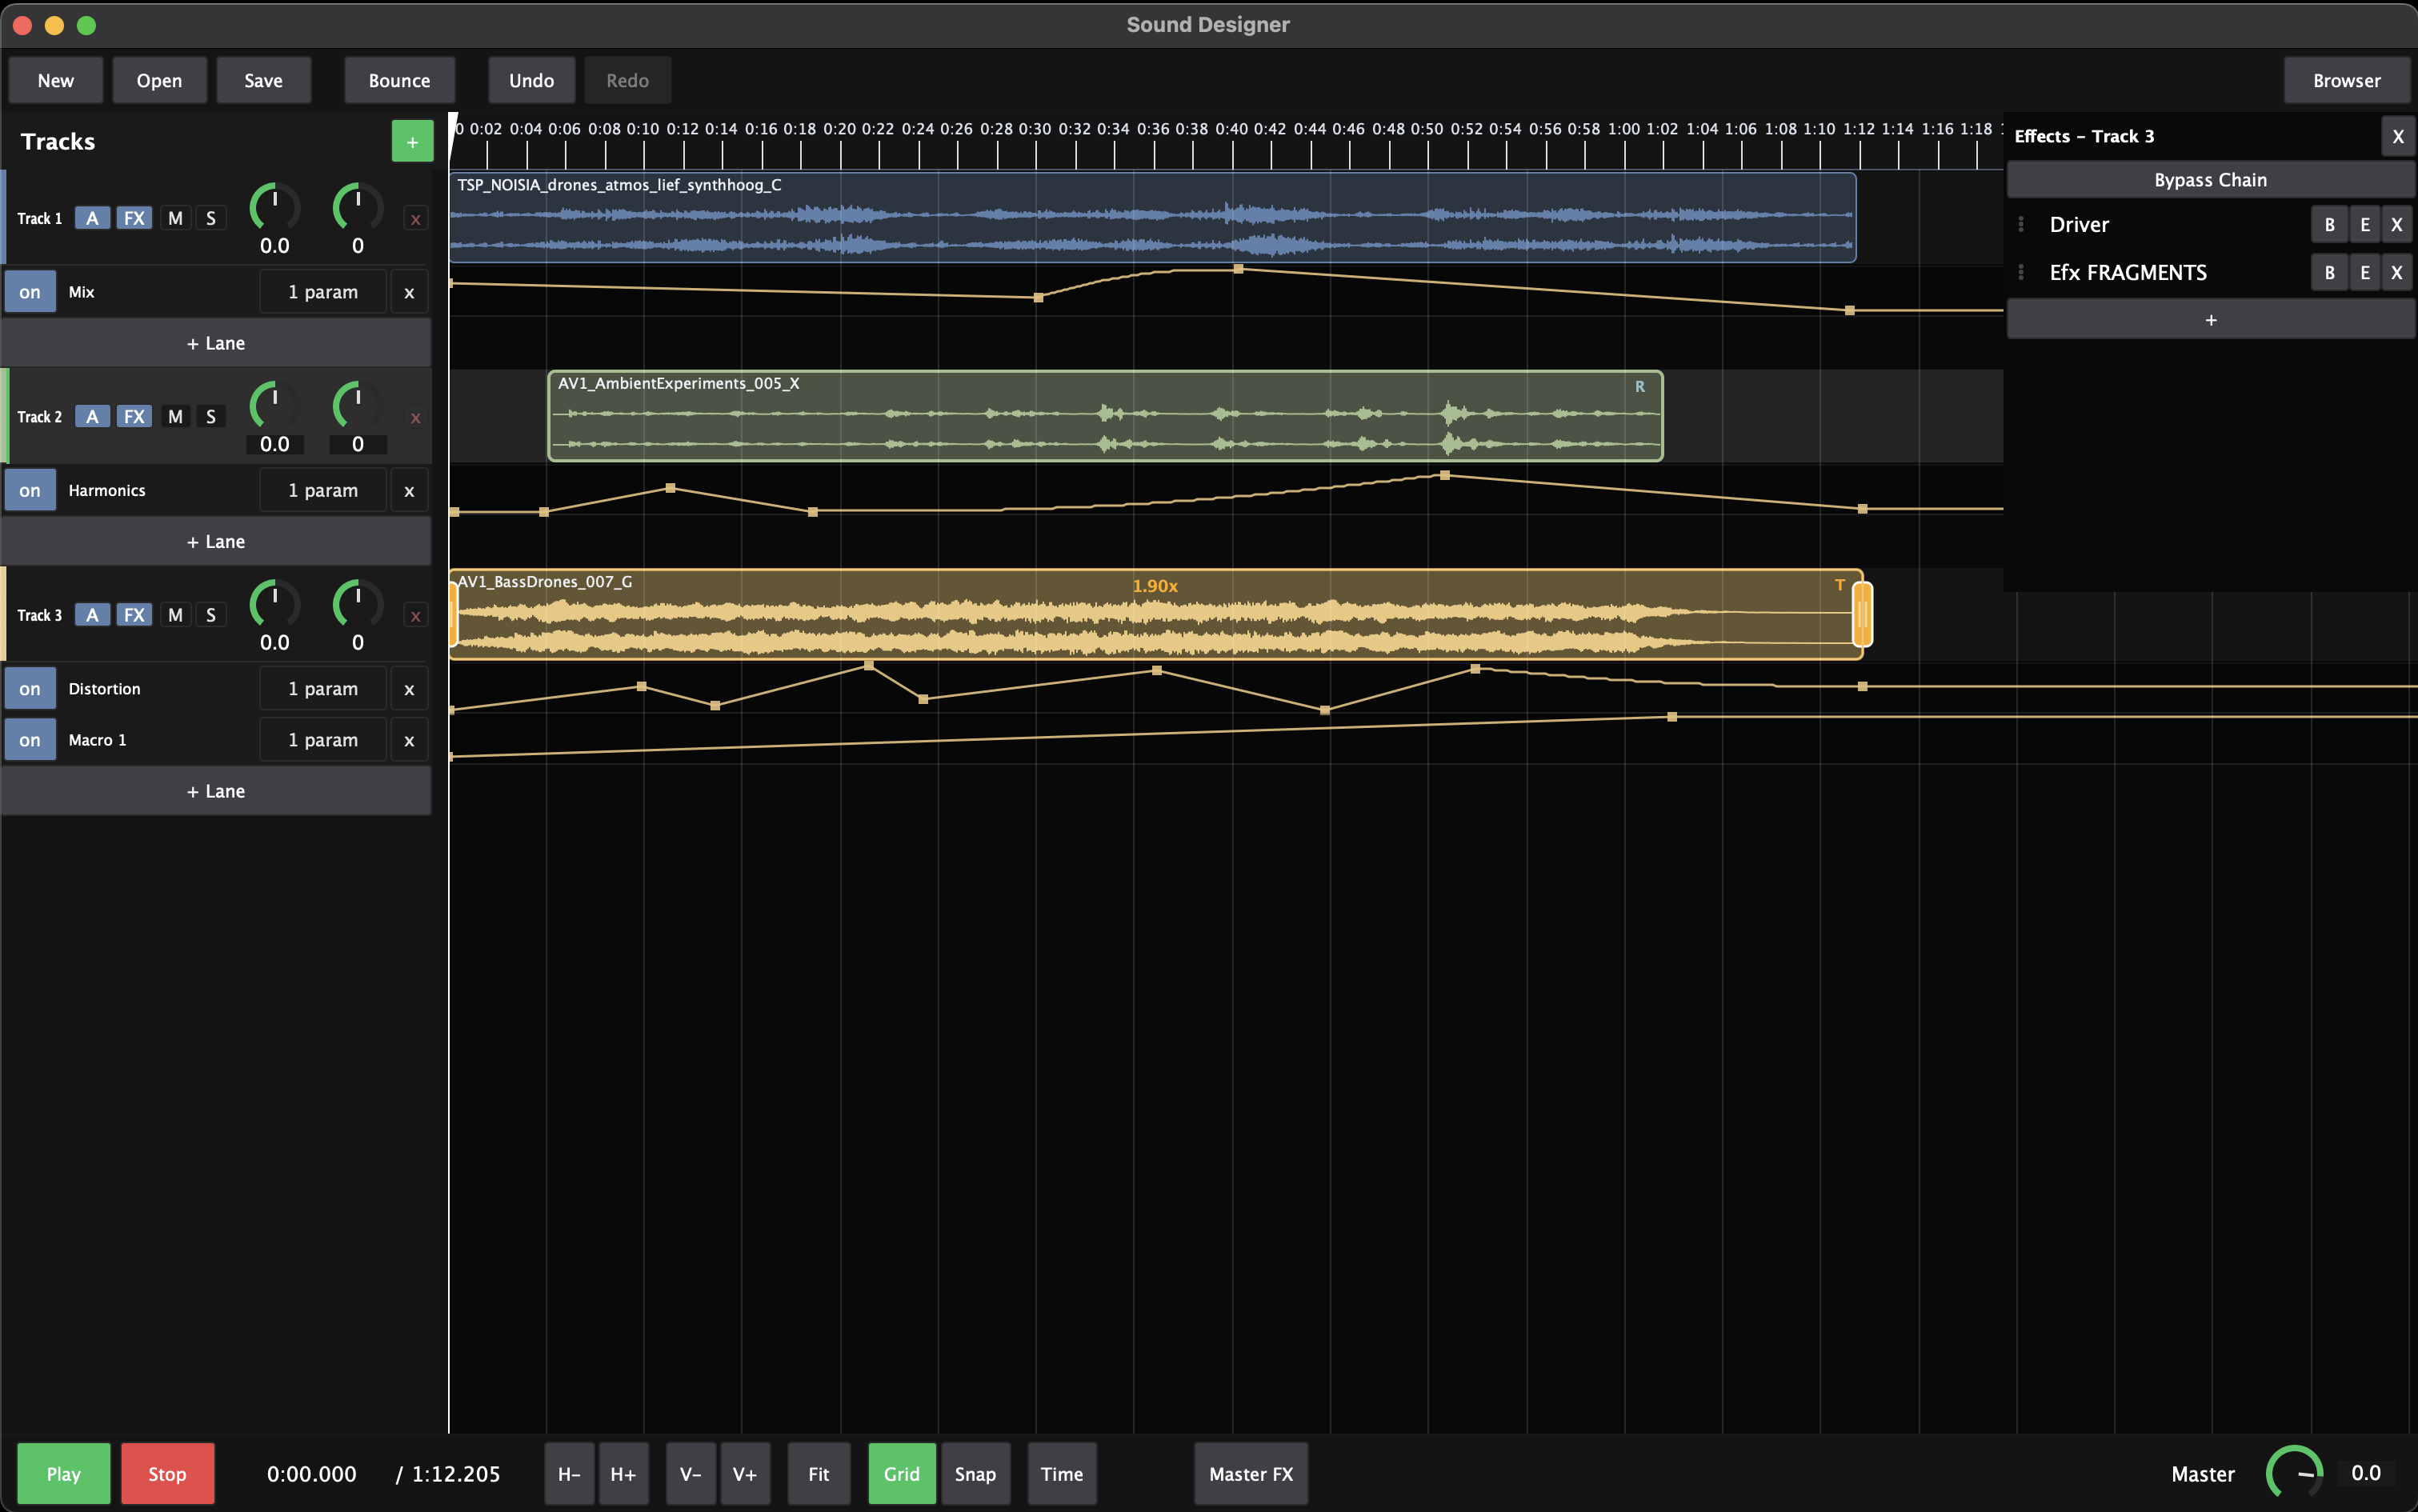Toggle Distortion automation lane on

30,688
